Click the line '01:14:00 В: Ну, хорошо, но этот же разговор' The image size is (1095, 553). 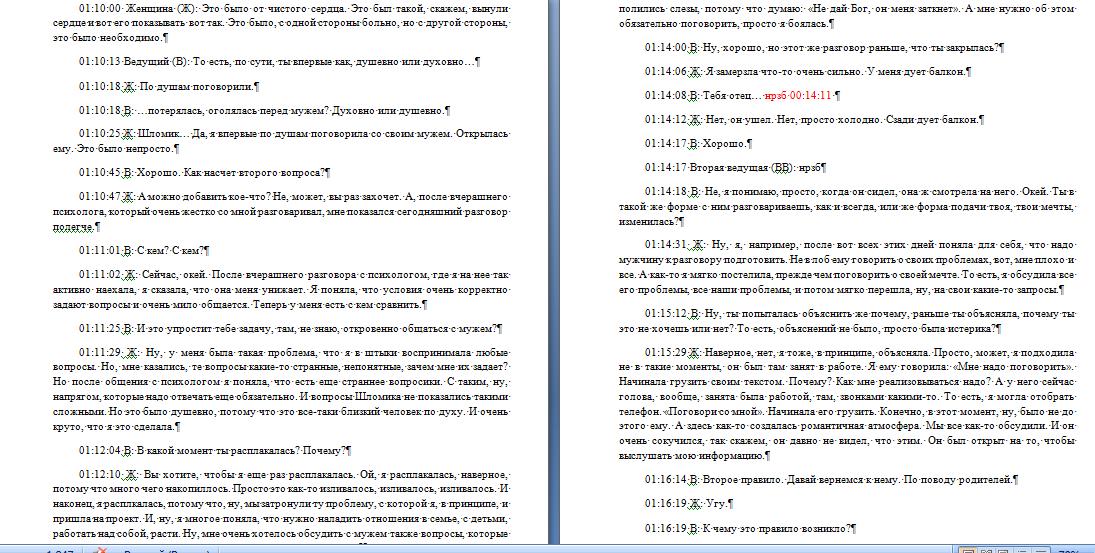(x=825, y=47)
